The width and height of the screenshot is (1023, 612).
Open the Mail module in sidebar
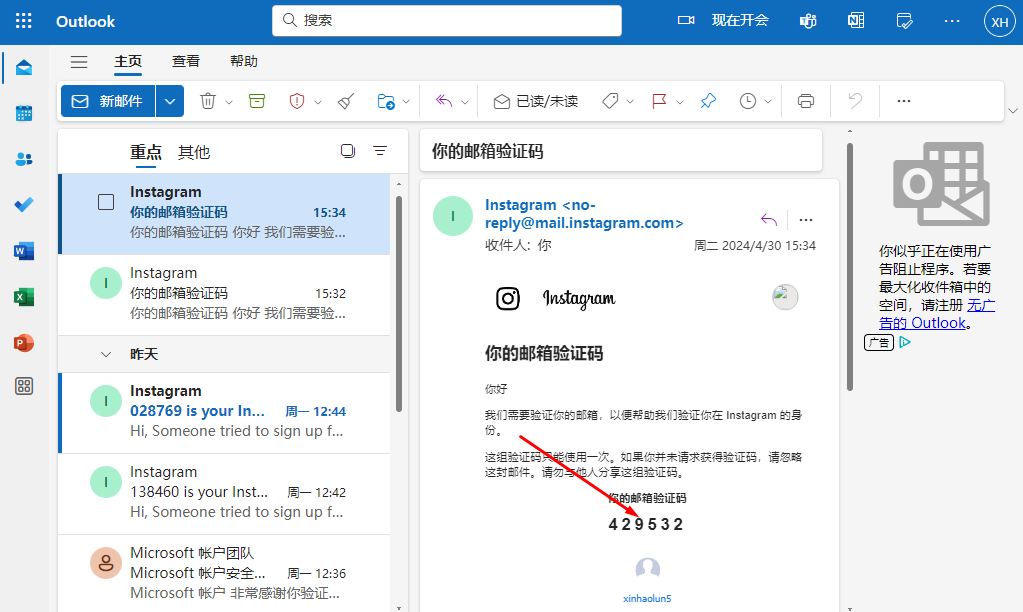coord(24,68)
